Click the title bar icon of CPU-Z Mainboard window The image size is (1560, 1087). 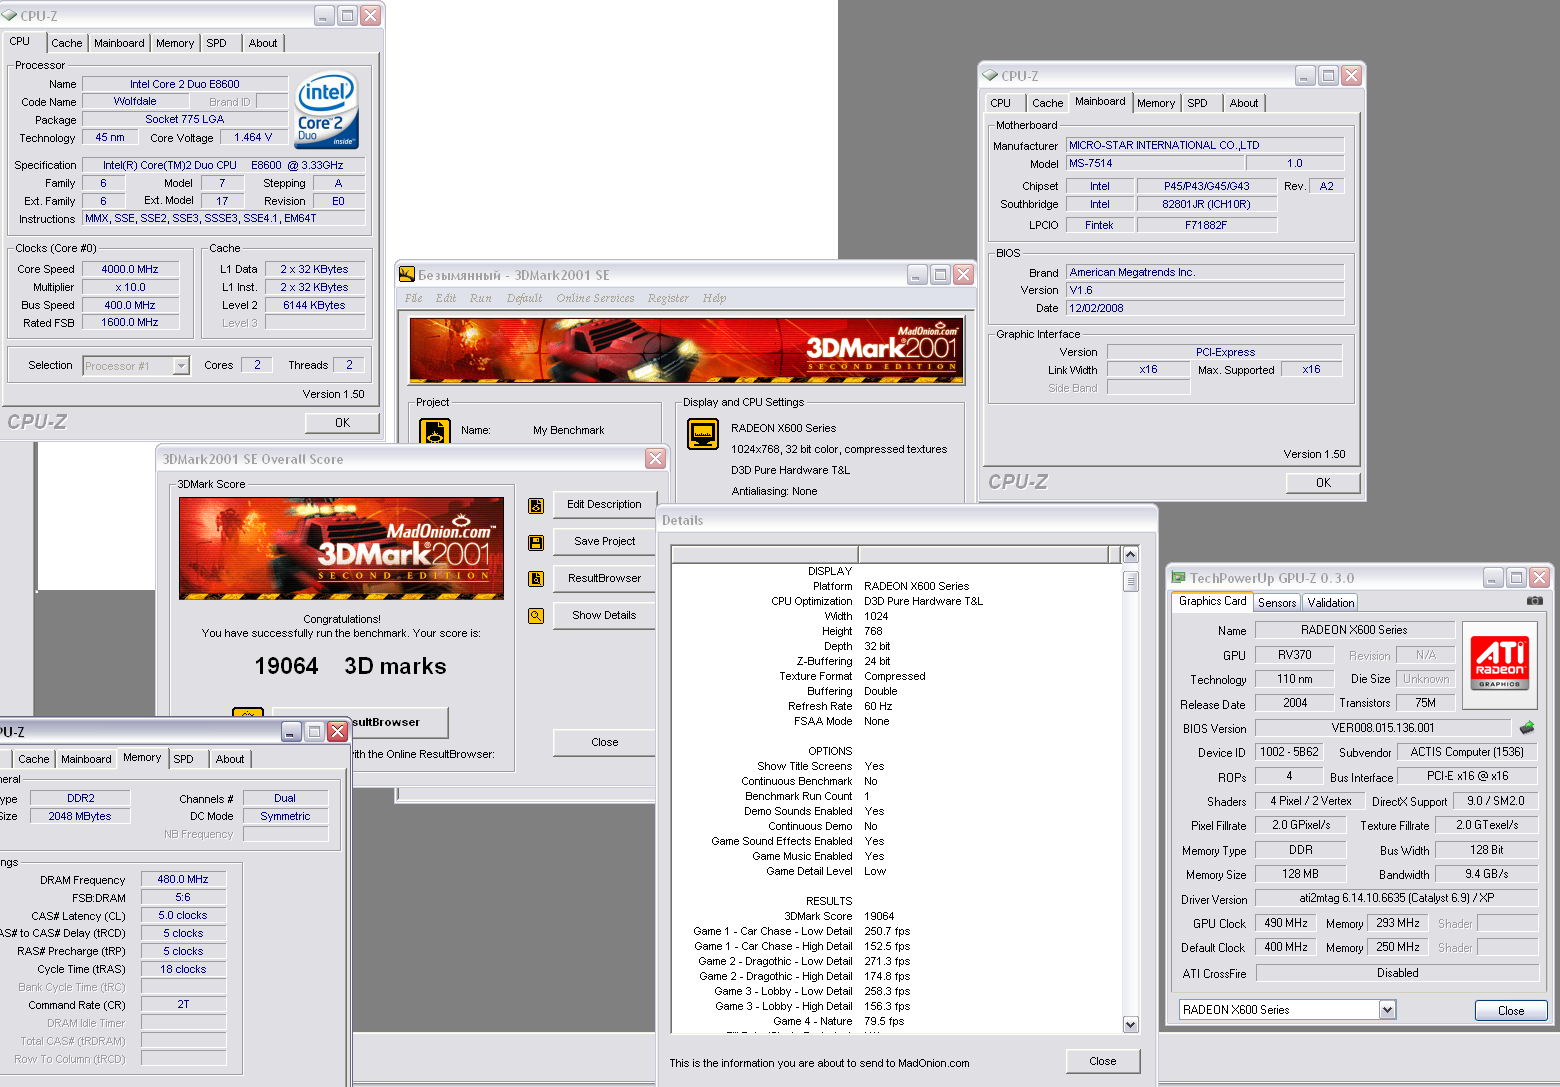990,75
